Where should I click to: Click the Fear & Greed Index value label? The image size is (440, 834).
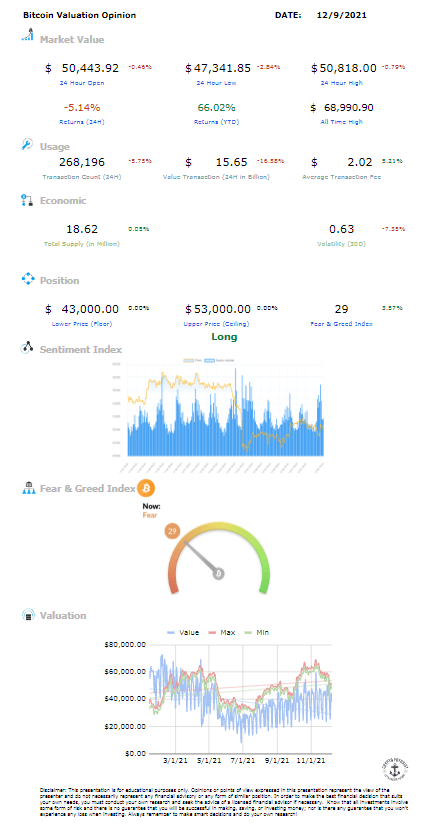[x=342, y=323]
